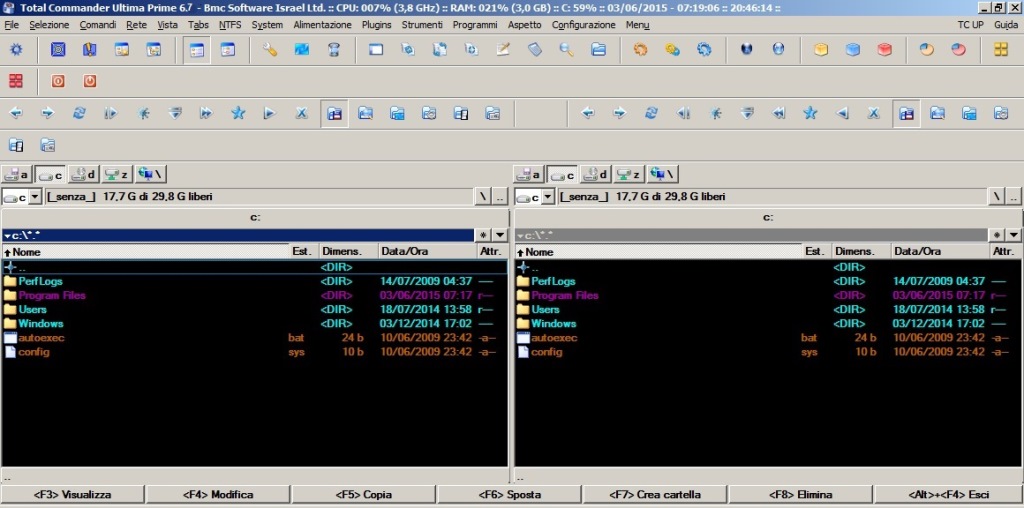This screenshot has height=508, width=1024.
Task: Select drive c in the left panel drive bar
Action: pyautogui.click(x=50, y=174)
